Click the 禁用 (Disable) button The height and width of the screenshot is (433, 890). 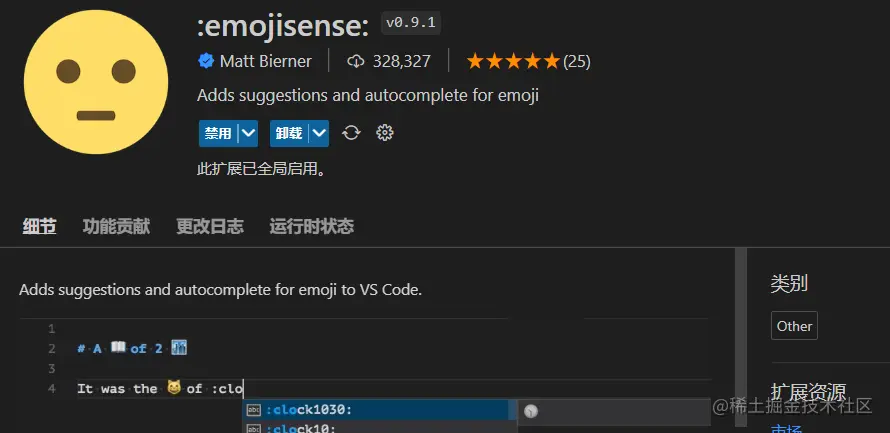coord(218,133)
